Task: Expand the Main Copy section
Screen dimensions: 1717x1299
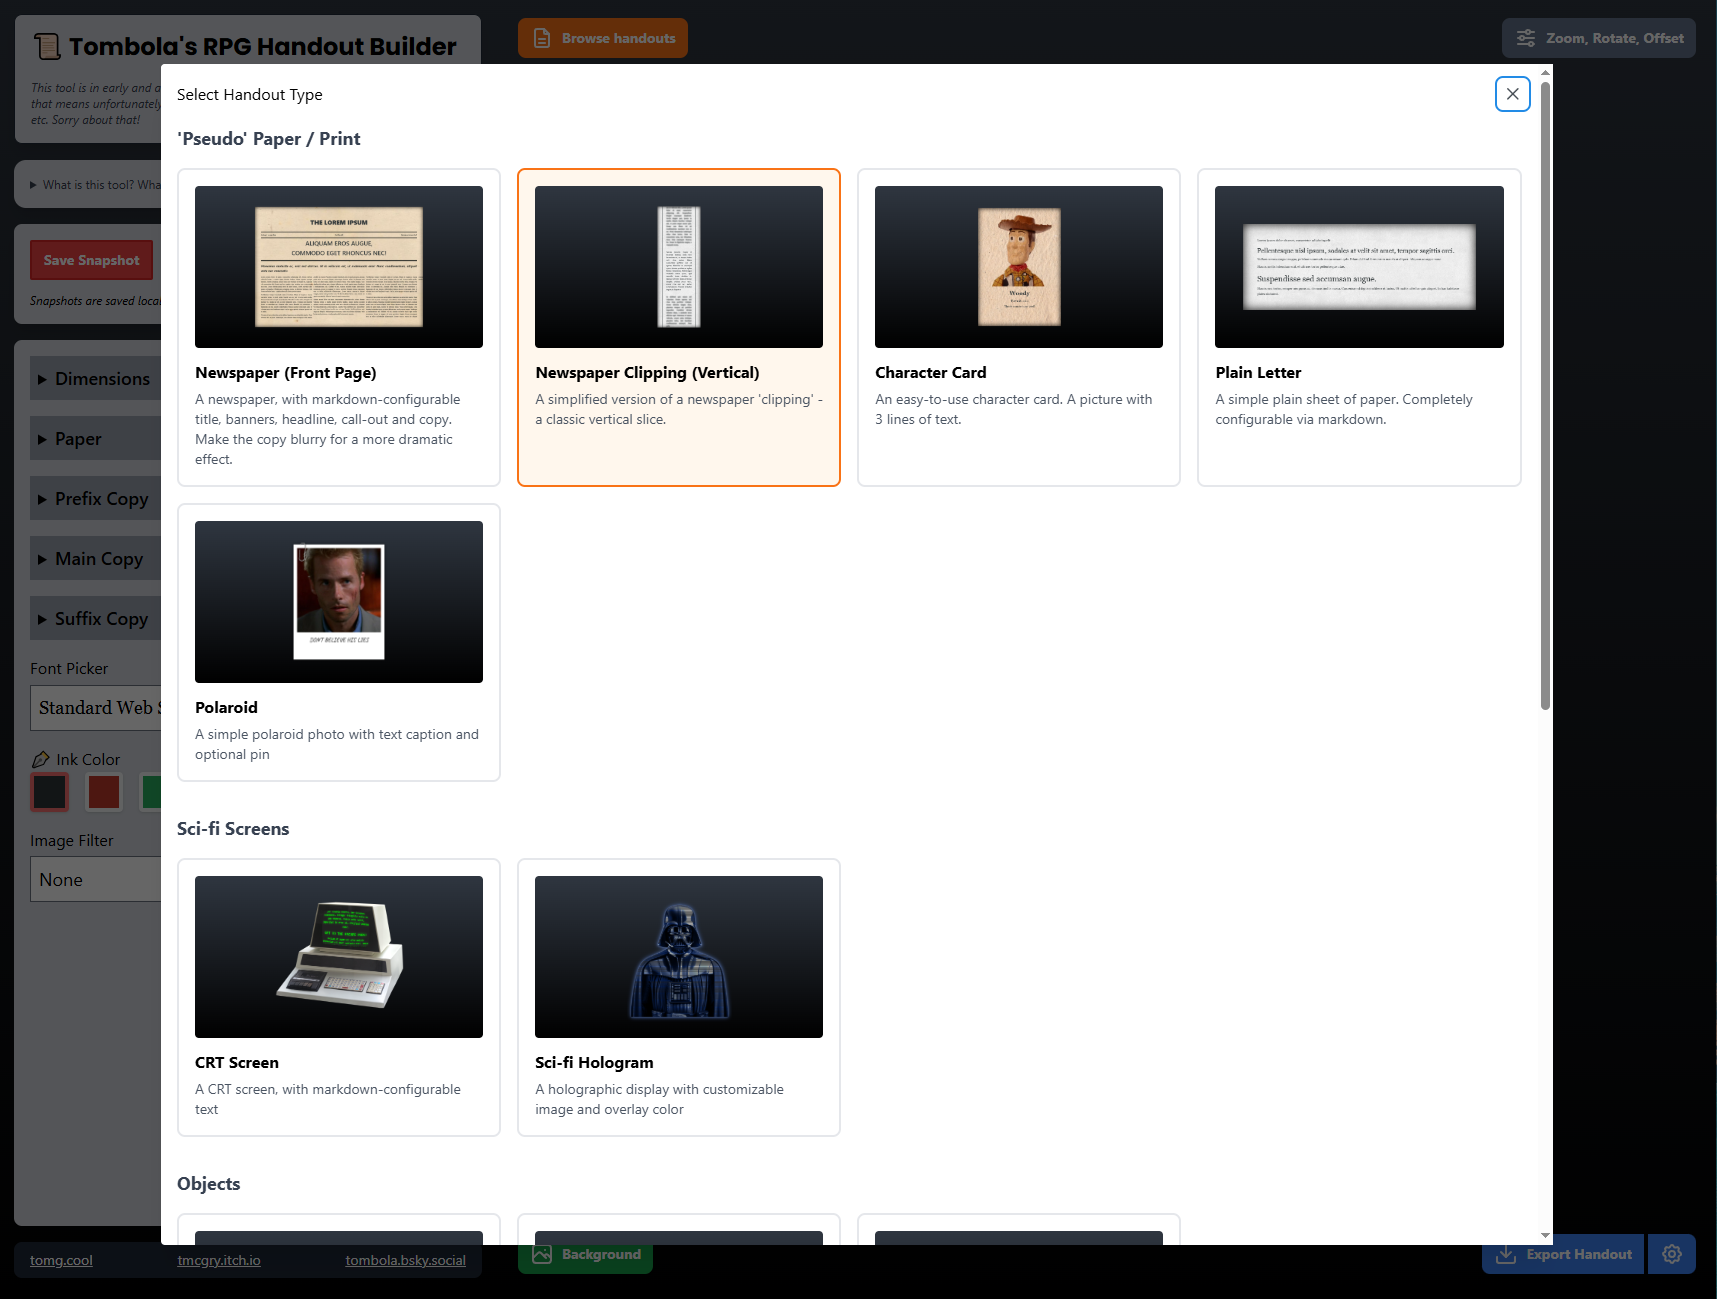Action: coord(96,559)
